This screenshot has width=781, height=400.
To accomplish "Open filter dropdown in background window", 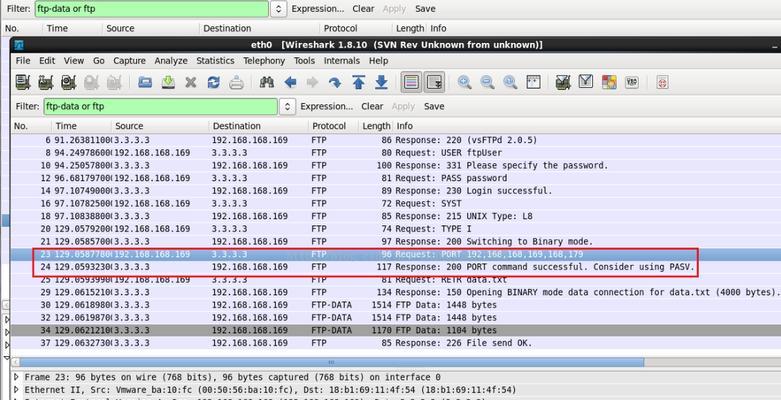I will click(x=278, y=9).
